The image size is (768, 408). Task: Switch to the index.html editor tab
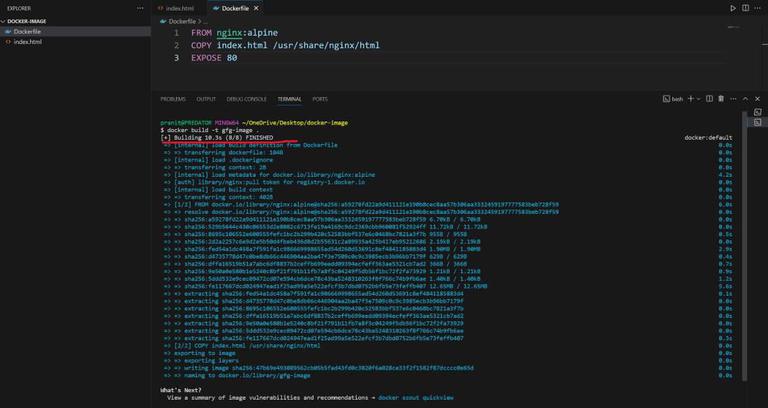(x=179, y=8)
